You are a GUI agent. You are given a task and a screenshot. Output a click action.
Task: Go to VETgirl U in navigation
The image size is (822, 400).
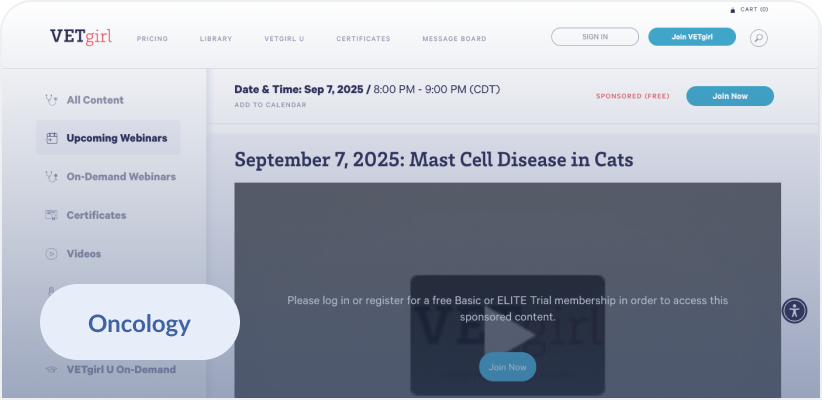pyautogui.click(x=284, y=39)
